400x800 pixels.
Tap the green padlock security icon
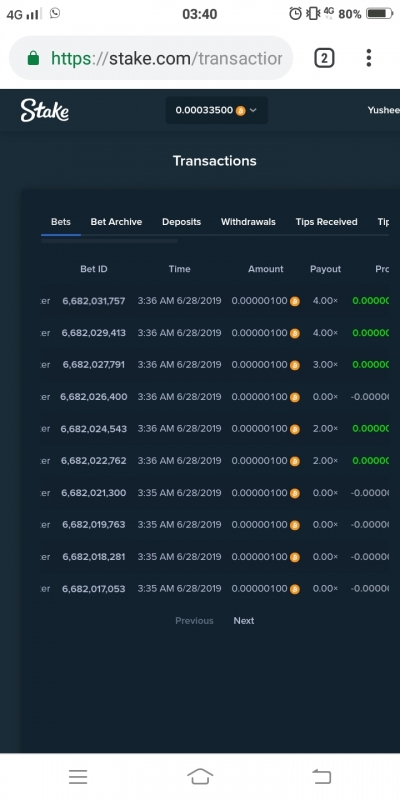(33, 58)
